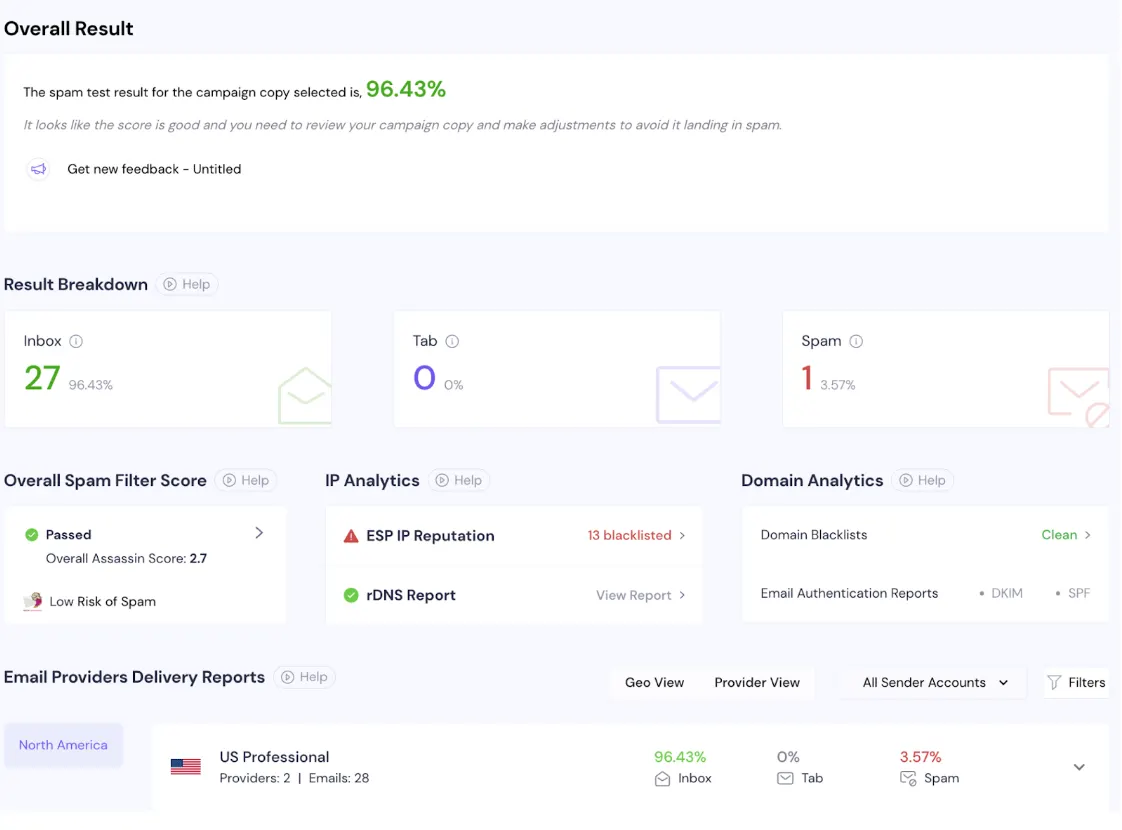Select the North America region tab
Screen dimensions: 1122x830
63,745
